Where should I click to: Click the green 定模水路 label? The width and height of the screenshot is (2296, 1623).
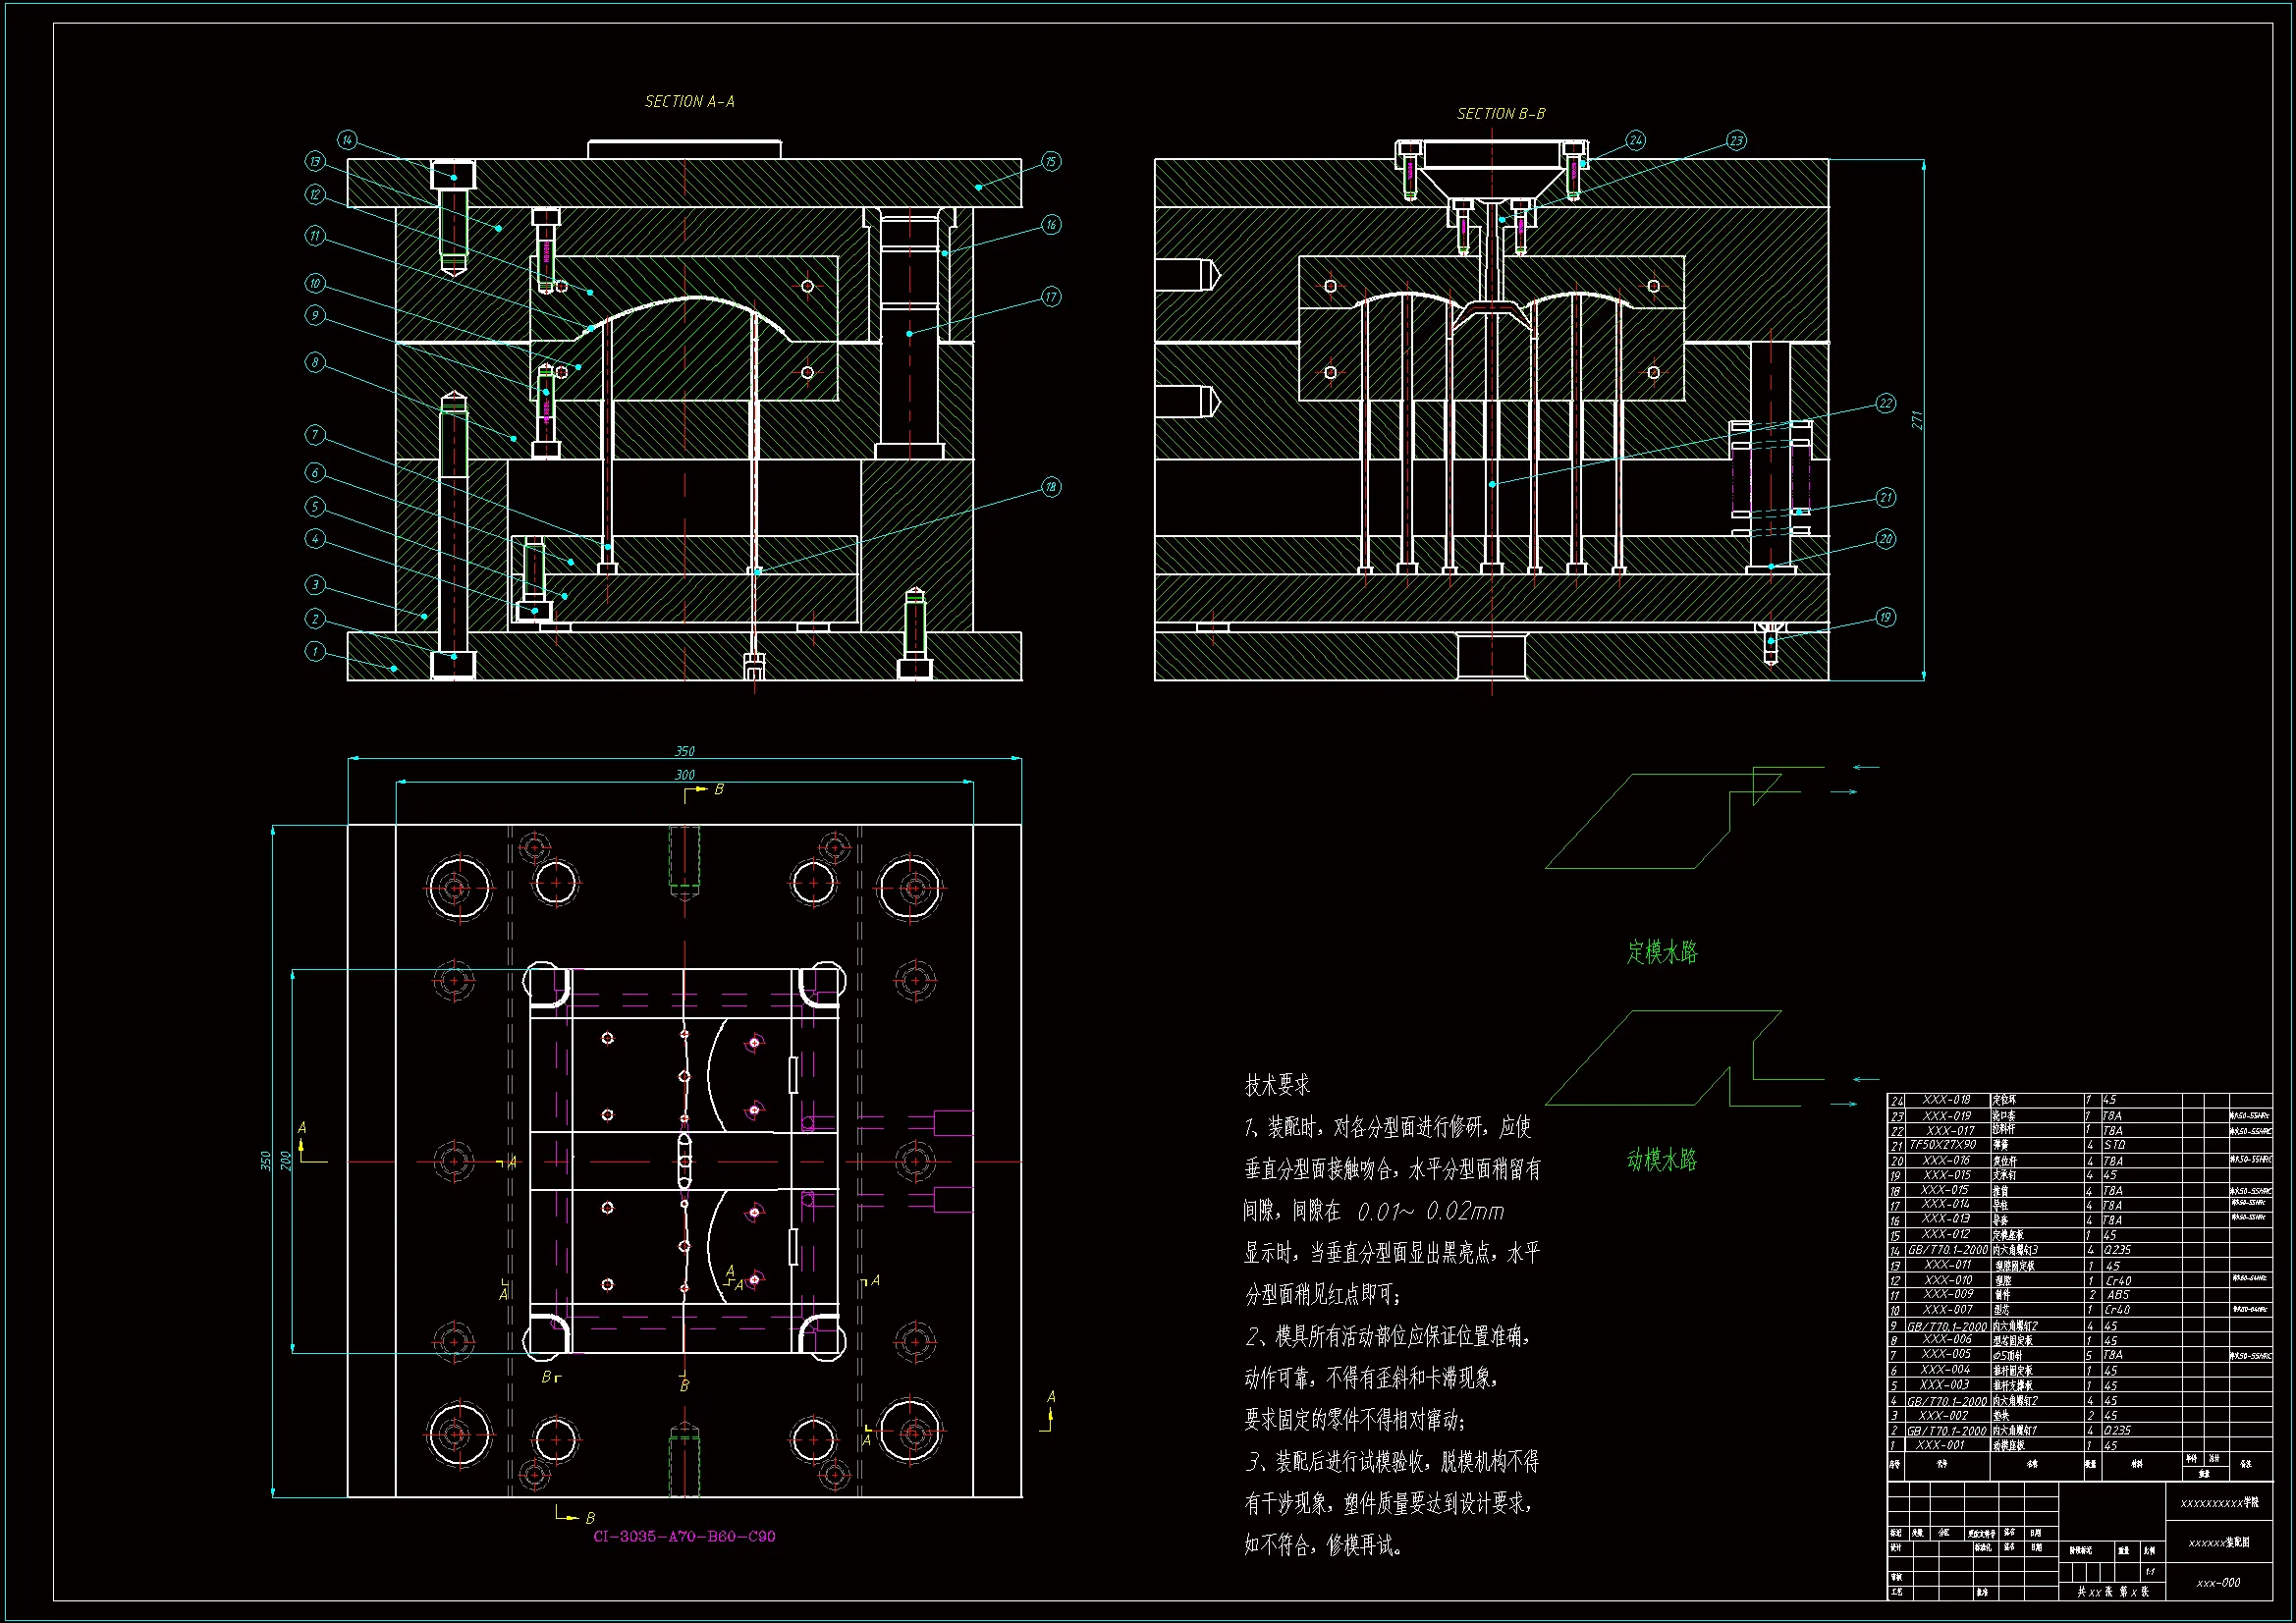[1662, 951]
